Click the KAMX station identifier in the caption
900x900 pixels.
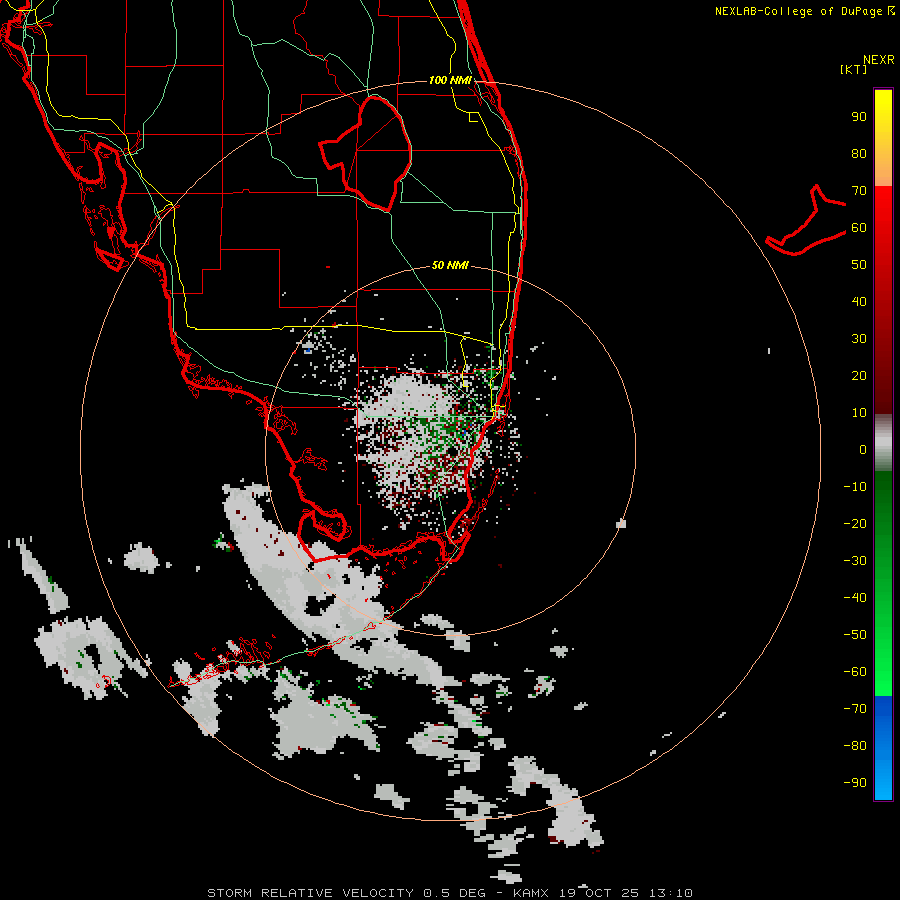531,893
